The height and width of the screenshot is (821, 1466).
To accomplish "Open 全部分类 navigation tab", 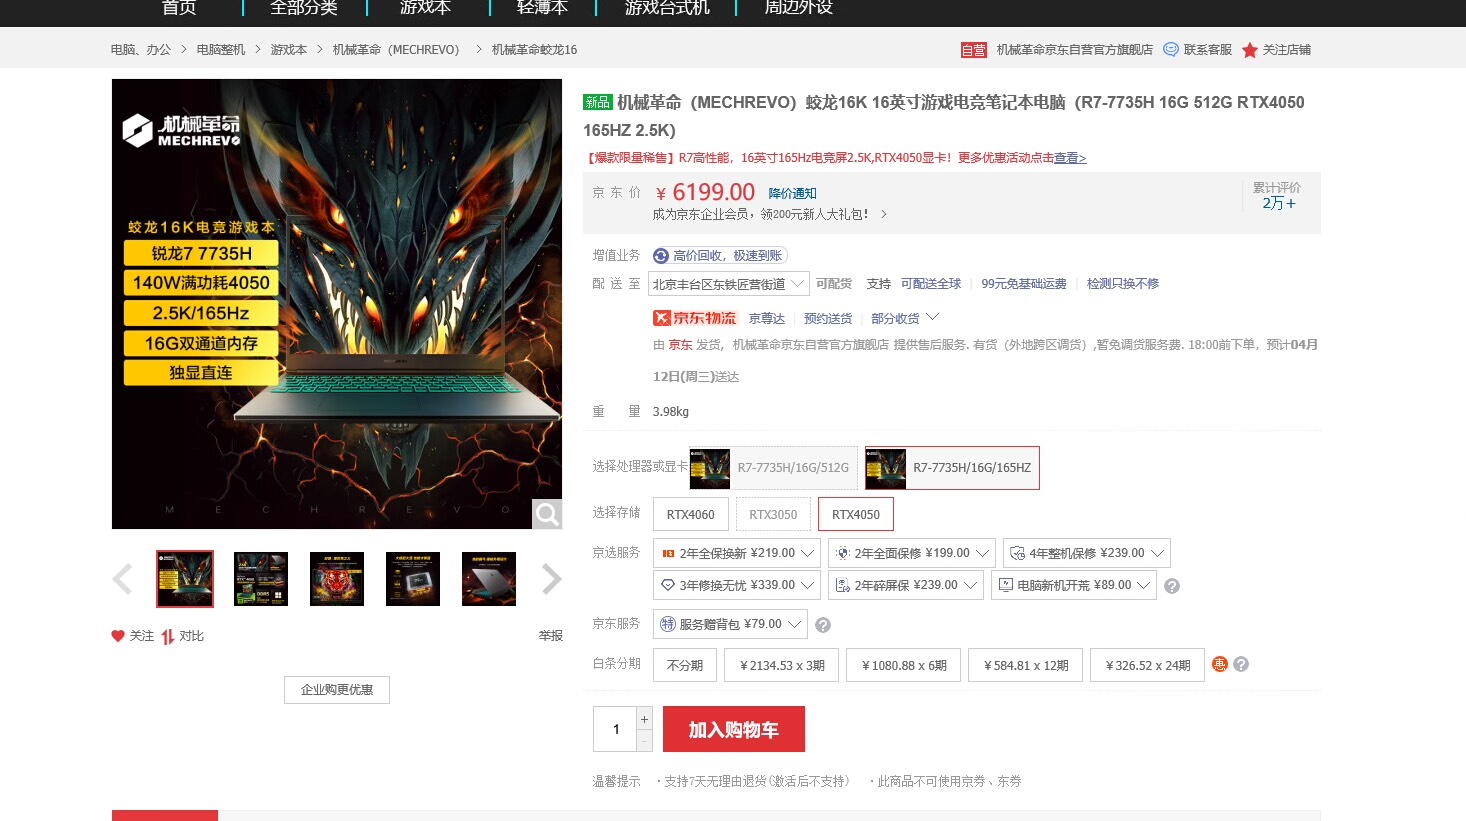I will (304, 8).
